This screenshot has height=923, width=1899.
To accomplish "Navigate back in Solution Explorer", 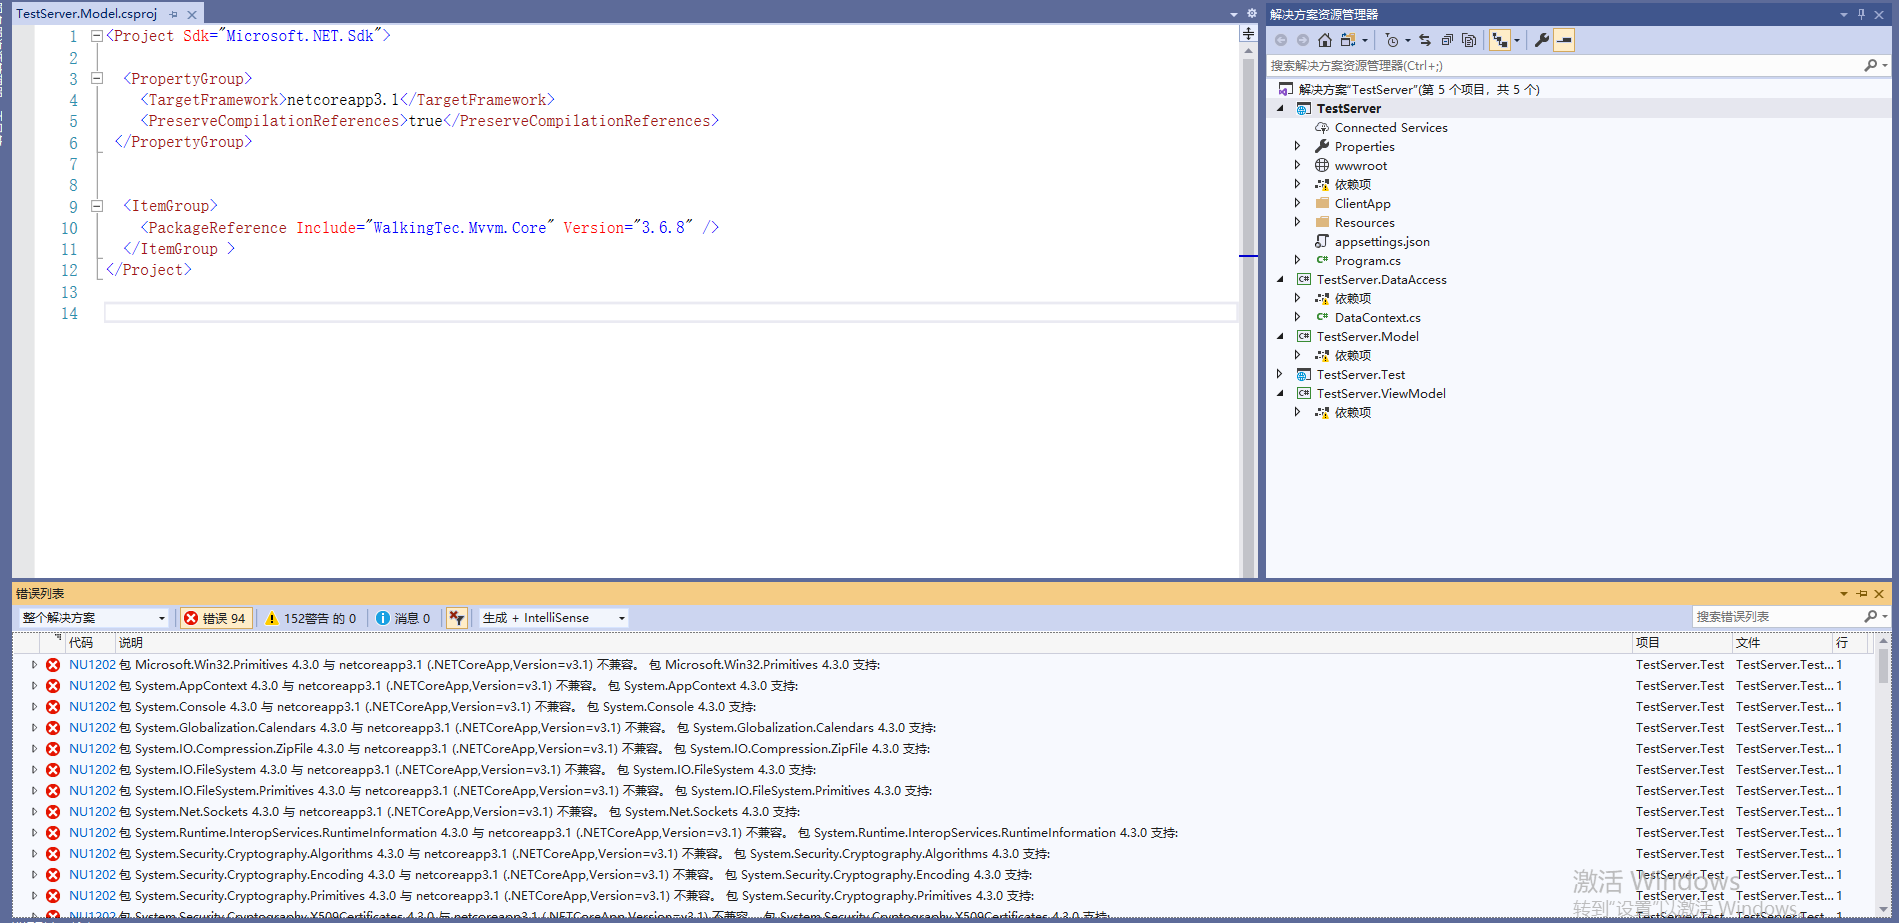I will 1281,40.
